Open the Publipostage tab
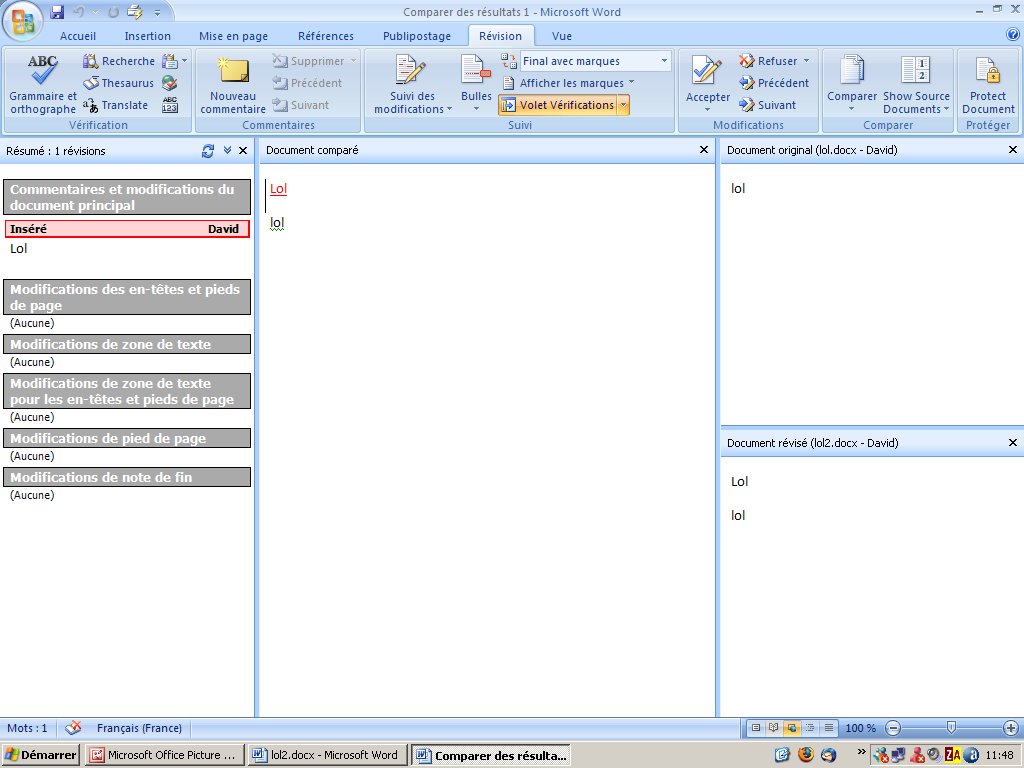 tap(417, 36)
